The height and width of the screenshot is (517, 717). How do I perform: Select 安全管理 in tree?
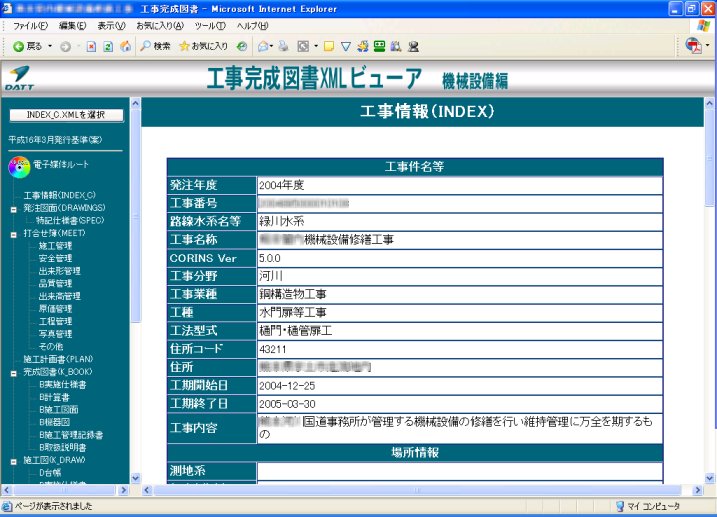coord(55,258)
